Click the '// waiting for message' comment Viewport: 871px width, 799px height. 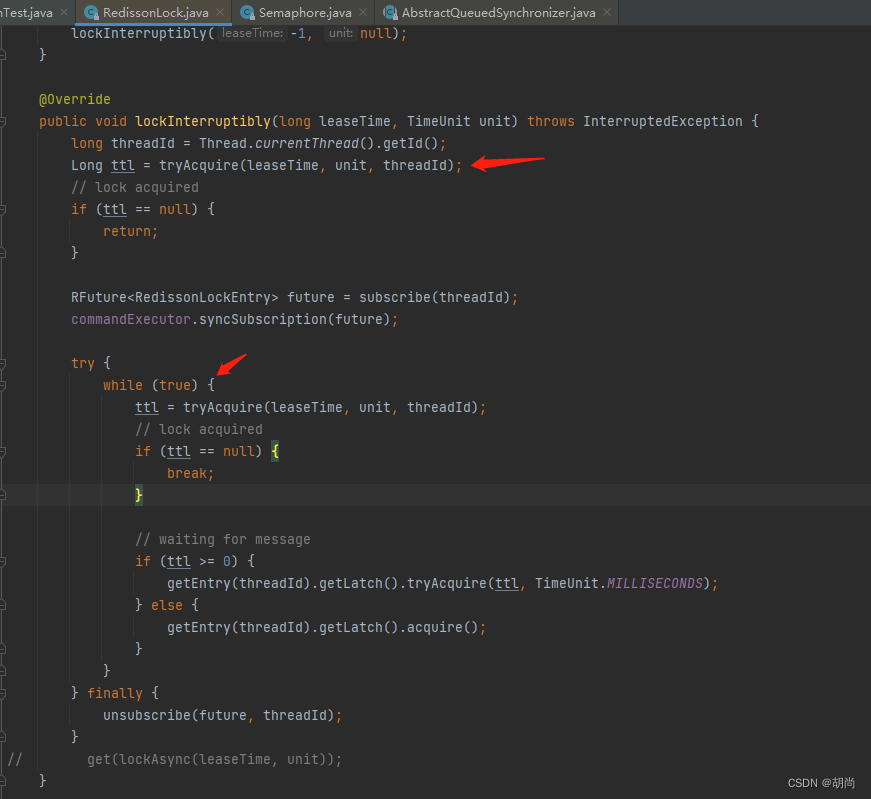pos(223,540)
